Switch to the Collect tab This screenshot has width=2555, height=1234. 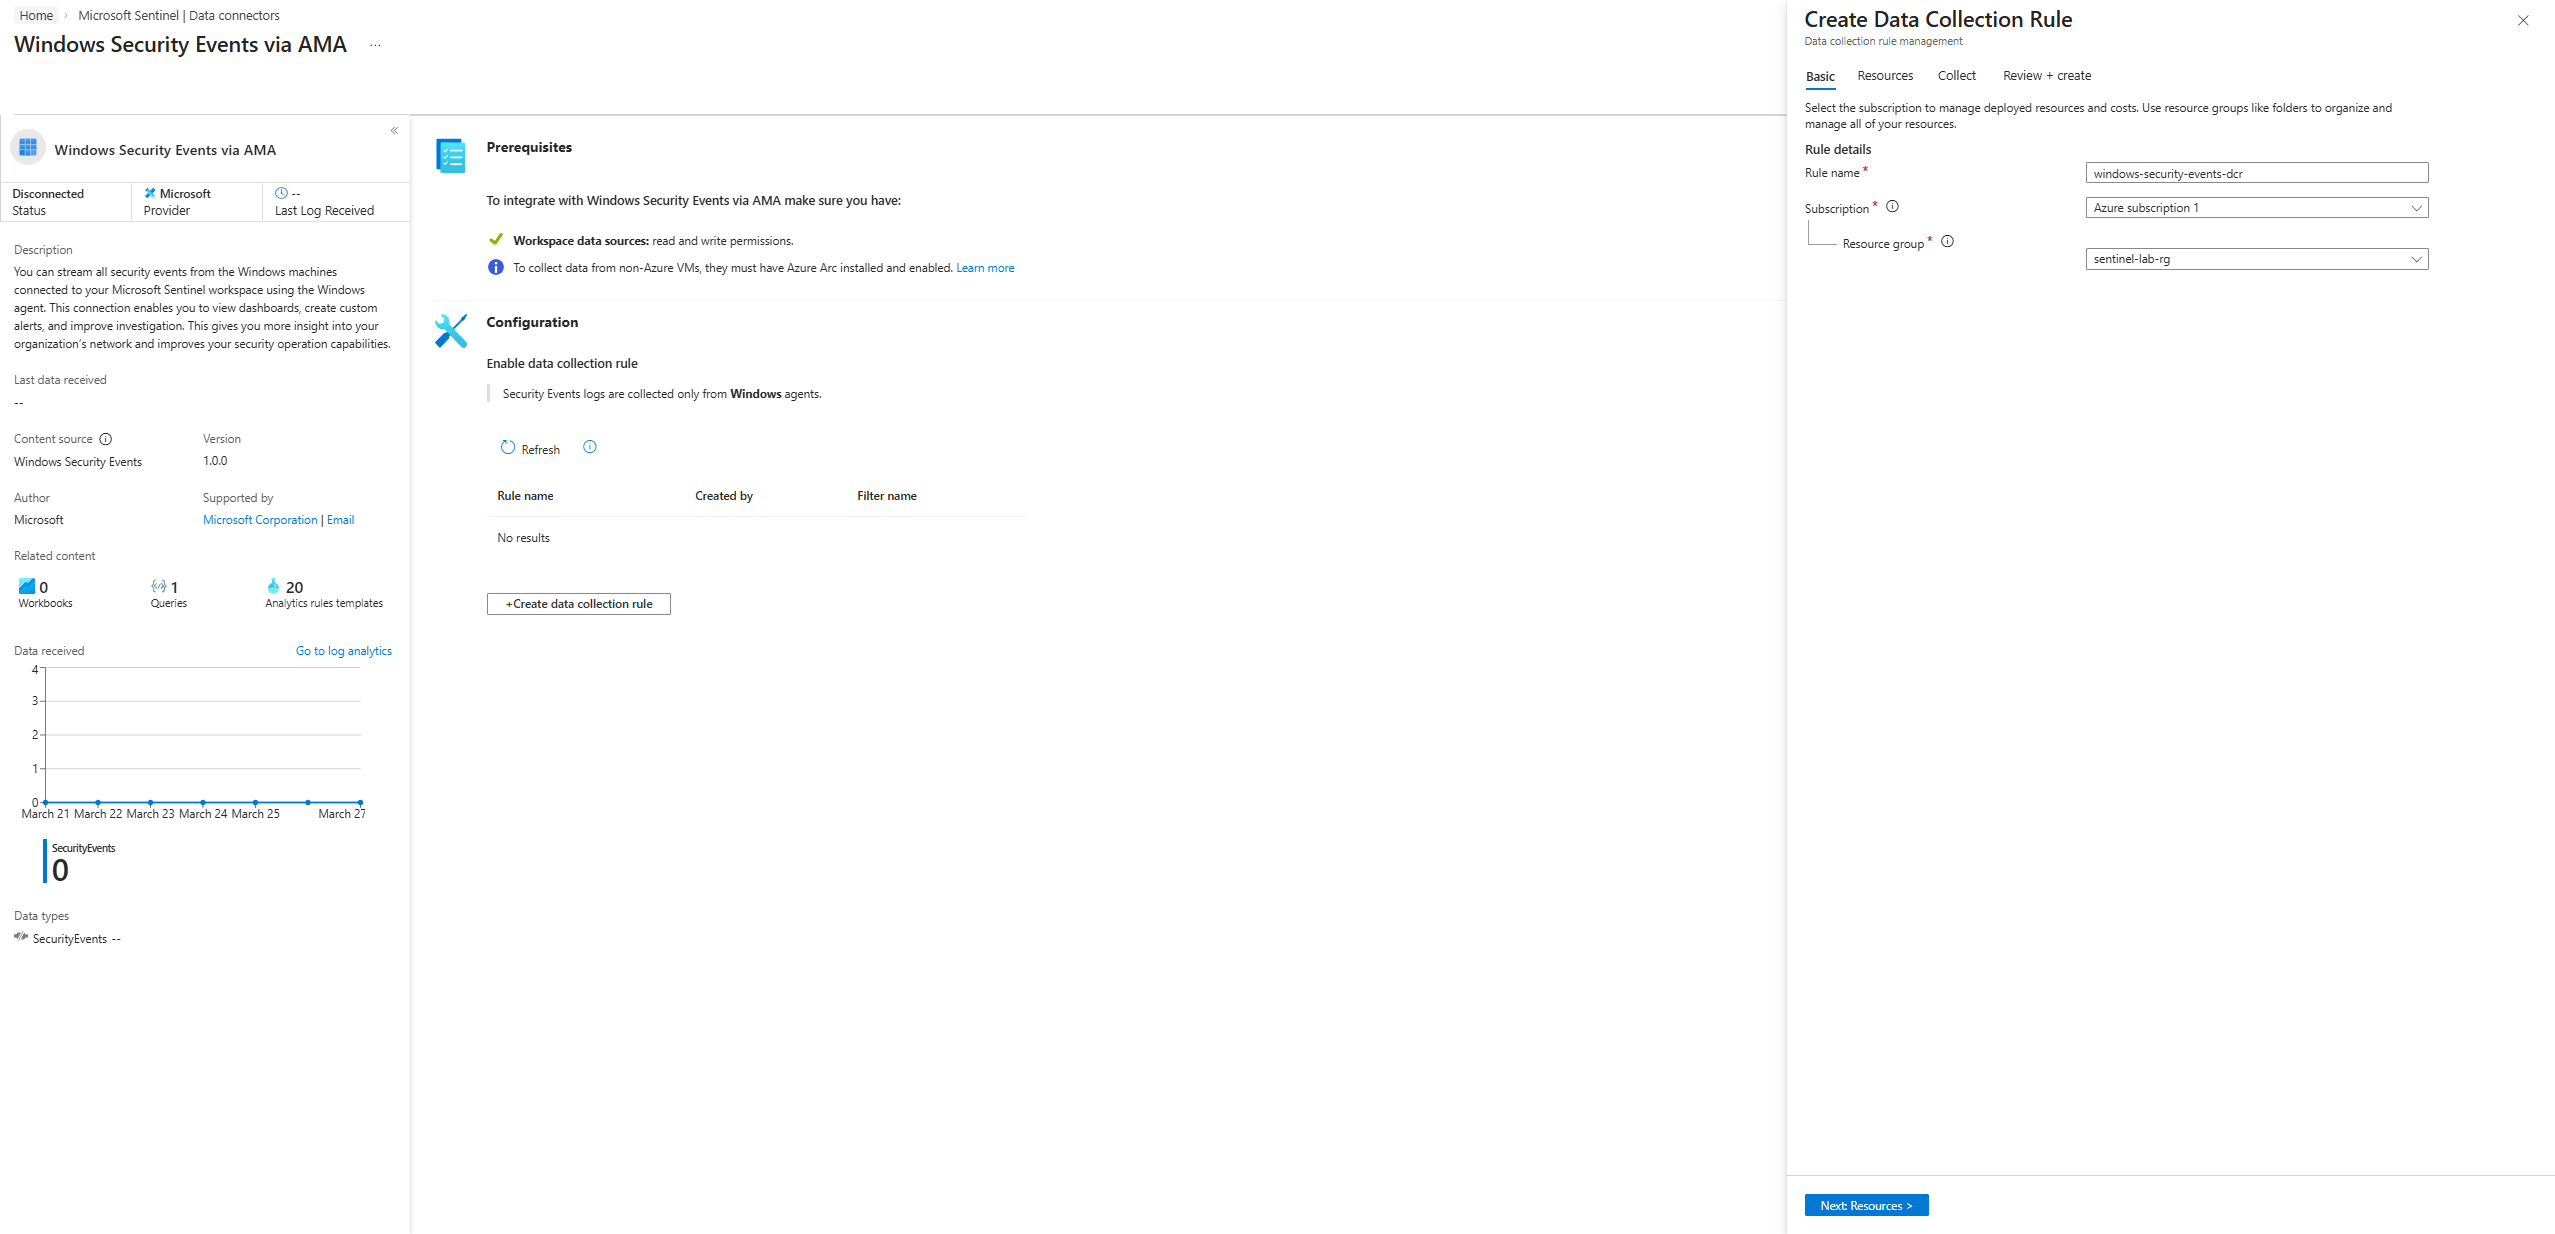click(x=1956, y=76)
